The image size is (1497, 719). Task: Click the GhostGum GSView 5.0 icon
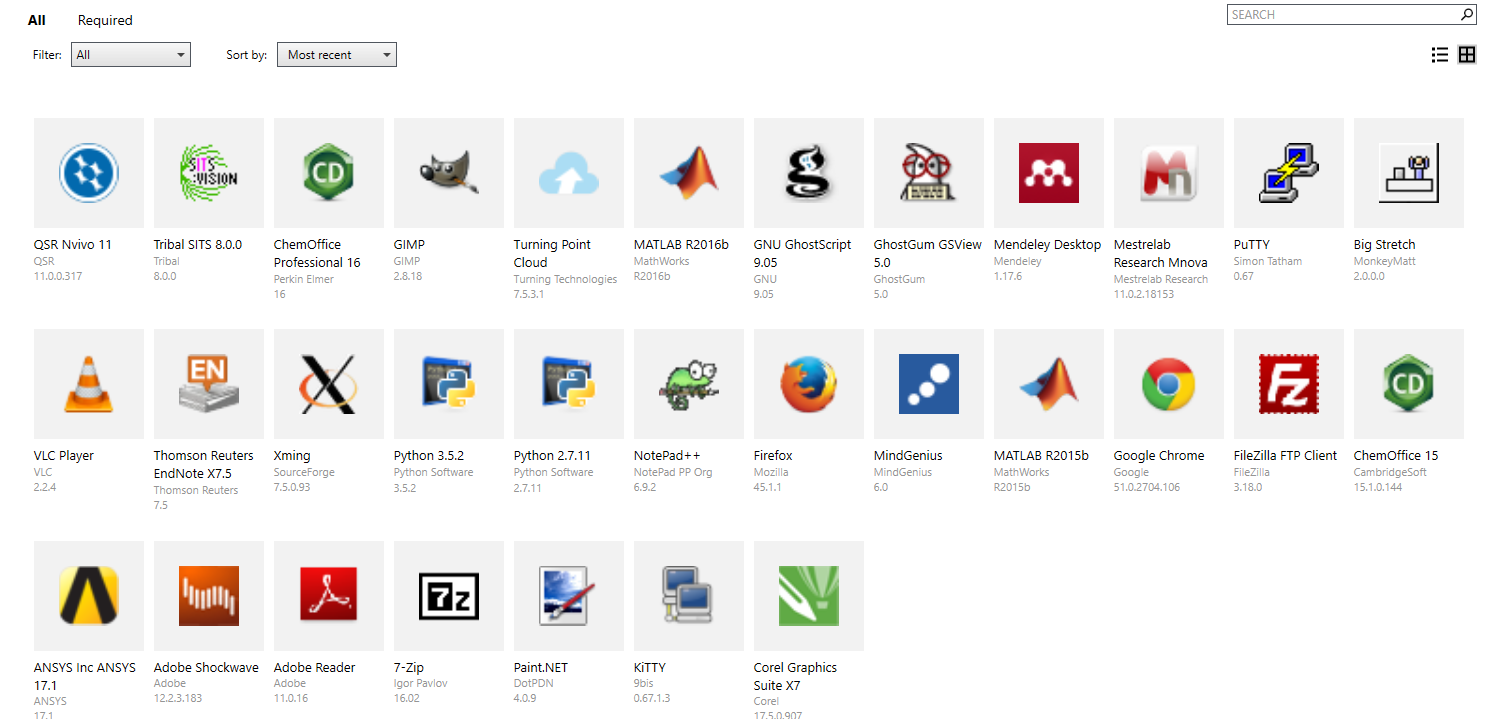(x=929, y=173)
